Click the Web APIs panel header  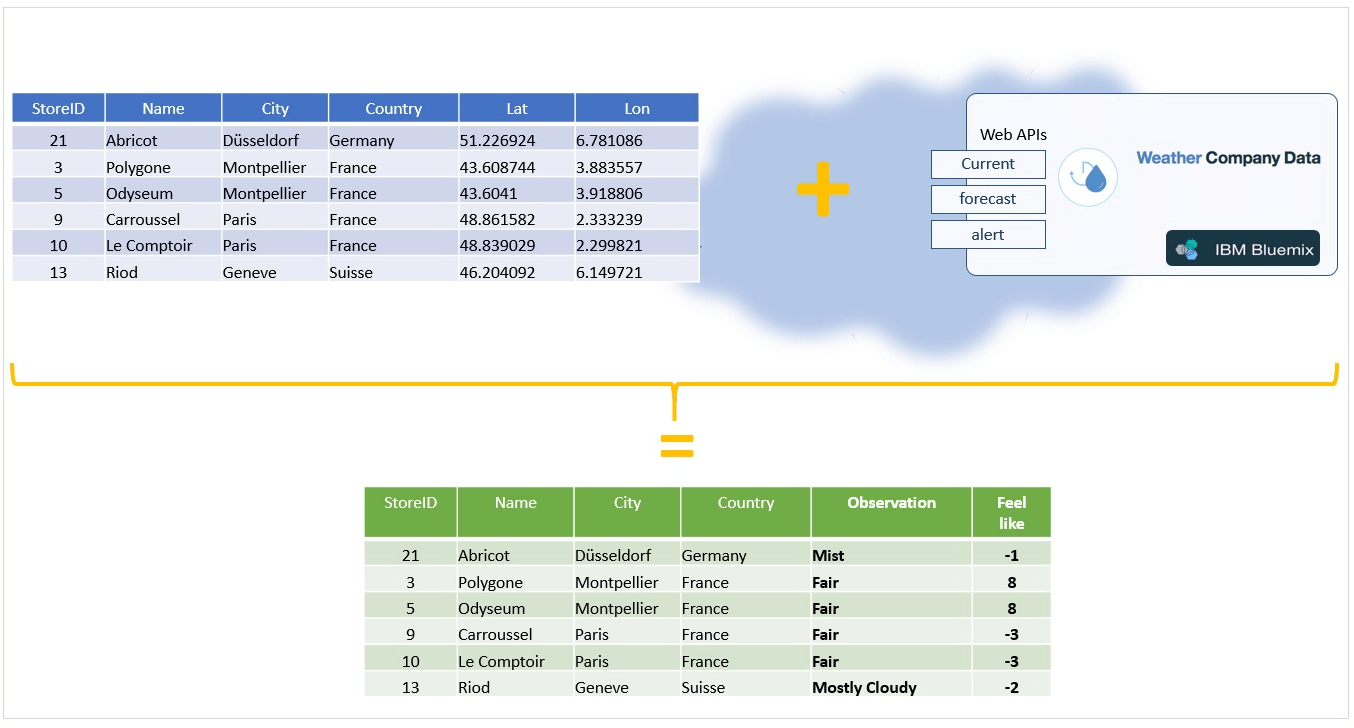pos(1015,134)
